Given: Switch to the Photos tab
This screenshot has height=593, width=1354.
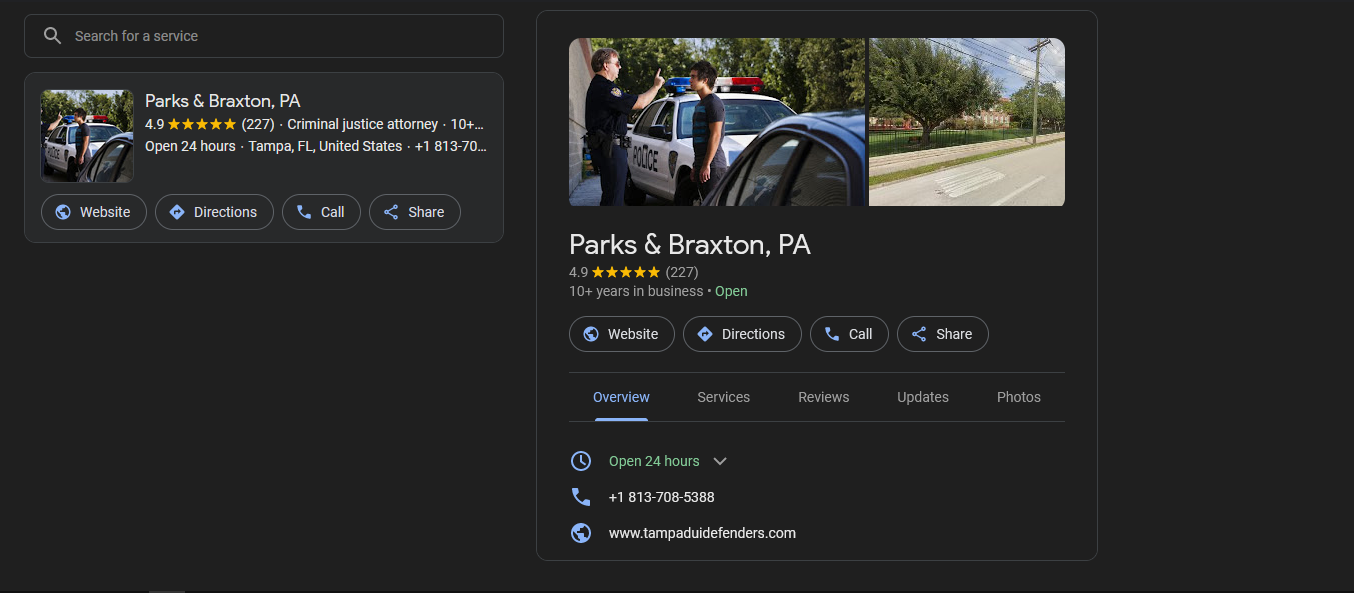Looking at the screenshot, I should pyautogui.click(x=1018, y=397).
